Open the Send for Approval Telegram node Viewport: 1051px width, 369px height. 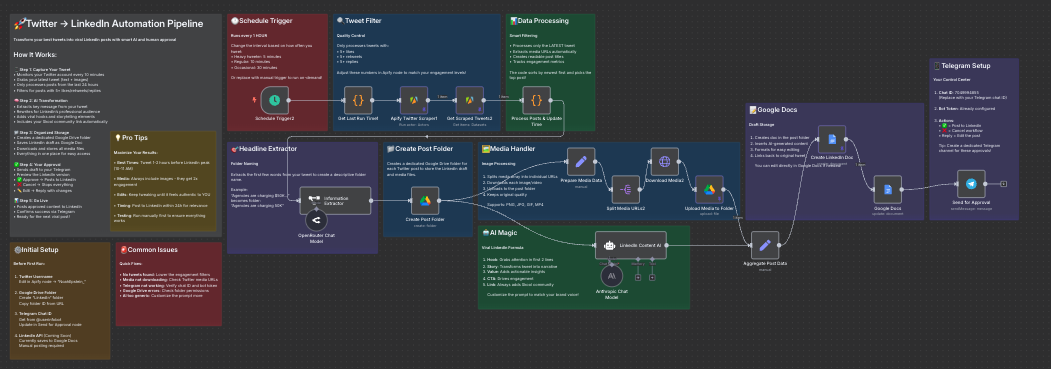pos(971,183)
